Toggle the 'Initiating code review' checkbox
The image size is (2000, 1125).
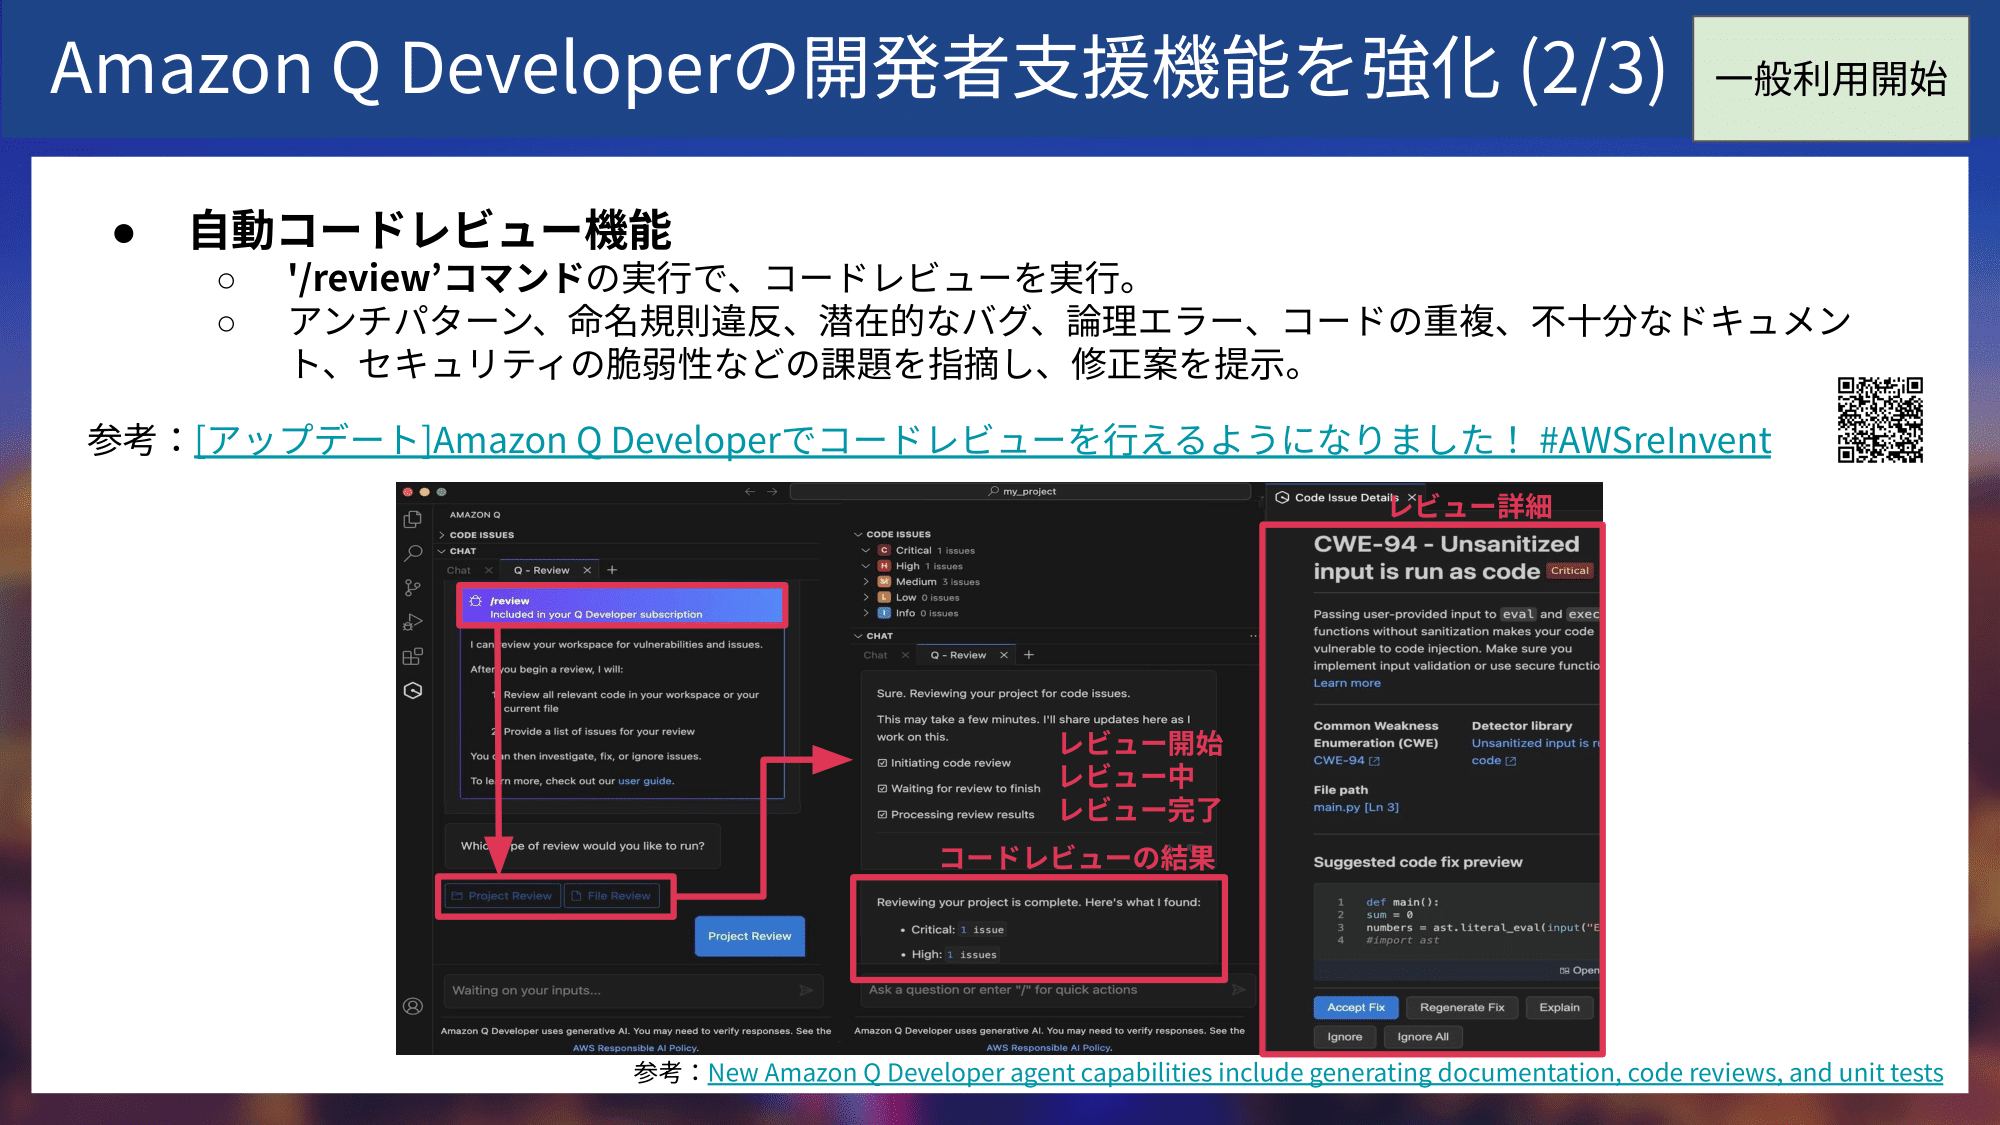point(882,763)
